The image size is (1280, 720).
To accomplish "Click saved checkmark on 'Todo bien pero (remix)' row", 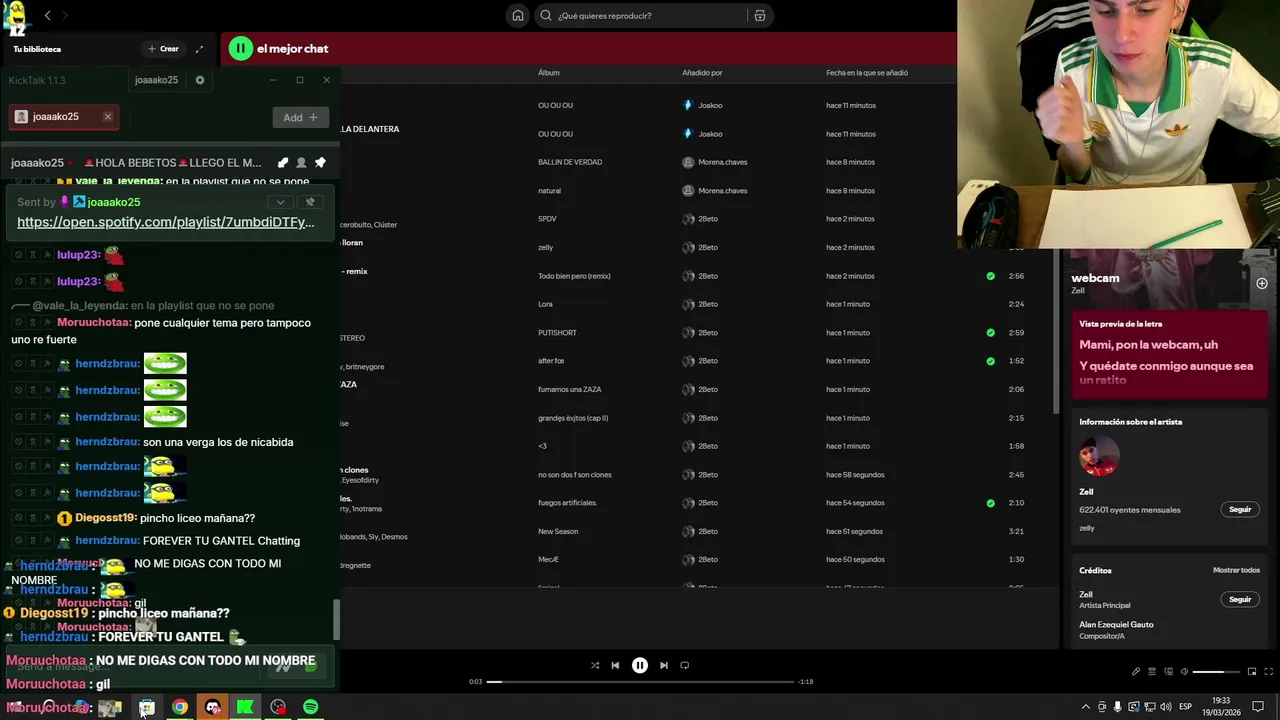I will coord(990,276).
